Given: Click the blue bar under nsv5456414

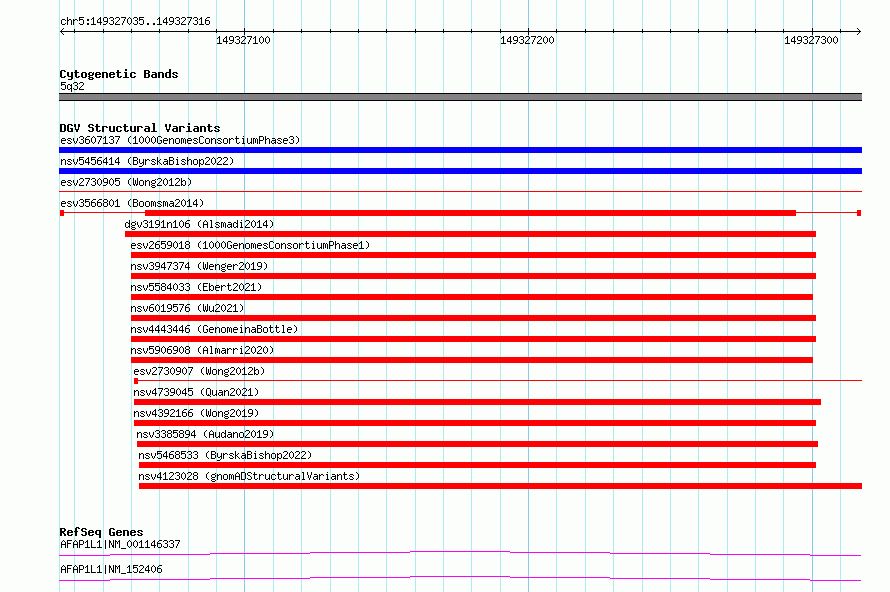Looking at the screenshot, I should [x=460, y=171].
